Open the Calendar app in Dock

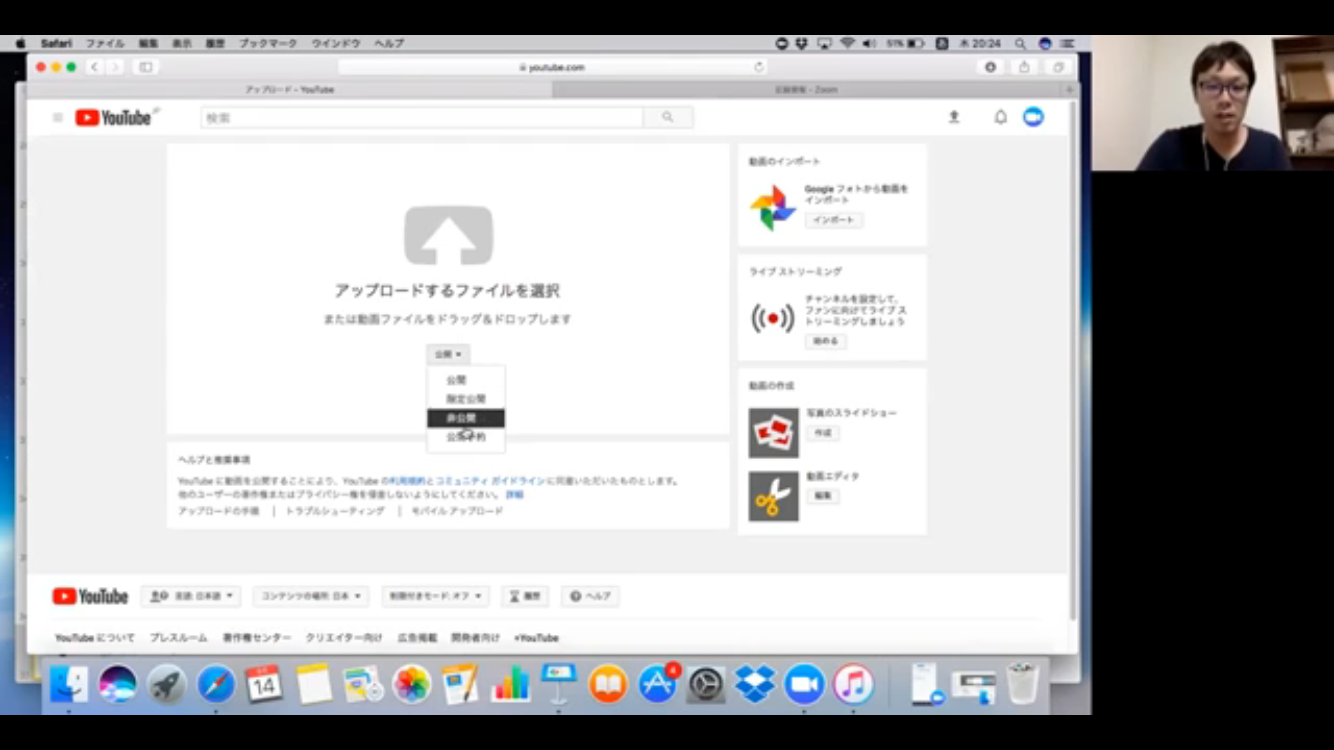click(x=264, y=685)
